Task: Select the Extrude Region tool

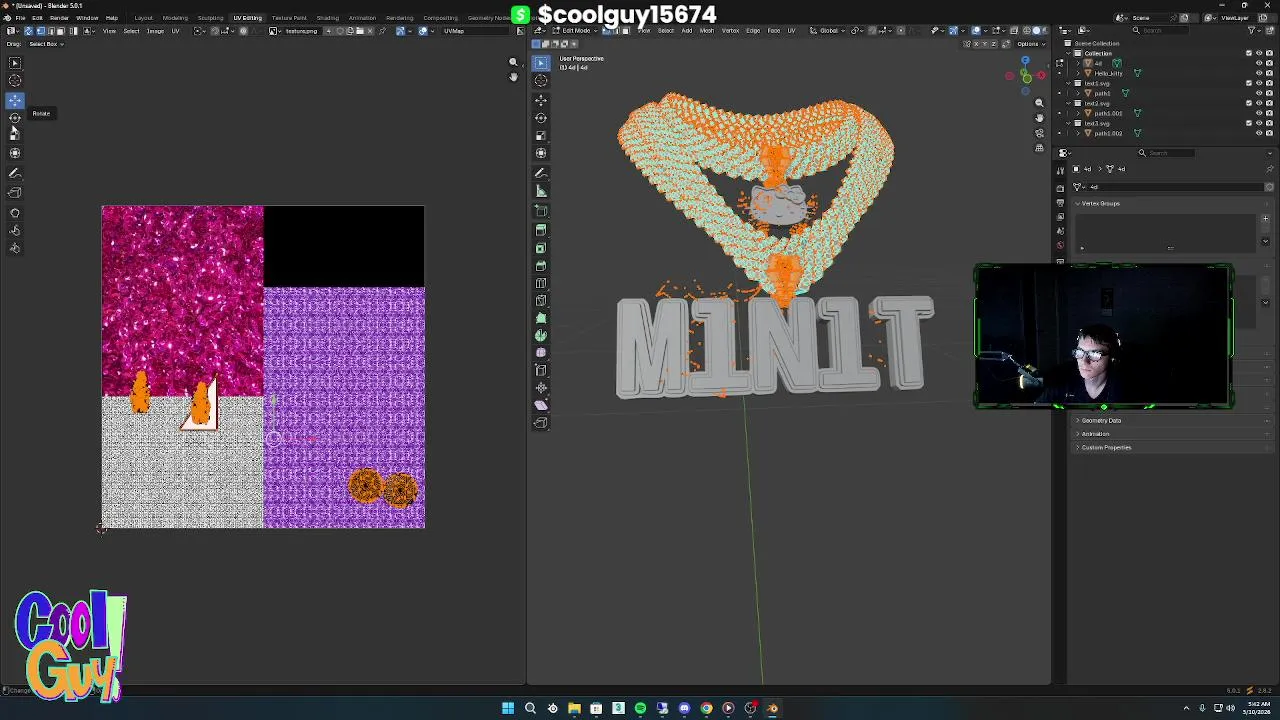Action: 541,230
